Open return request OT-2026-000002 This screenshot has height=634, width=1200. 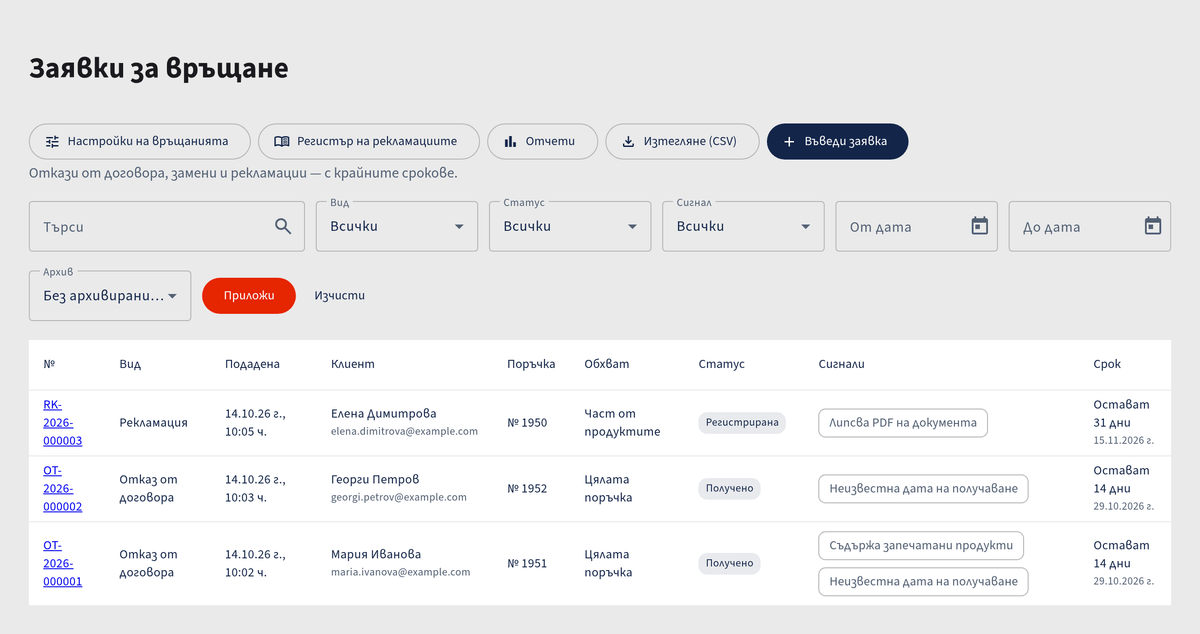pyautogui.click(x=62, y=488)
